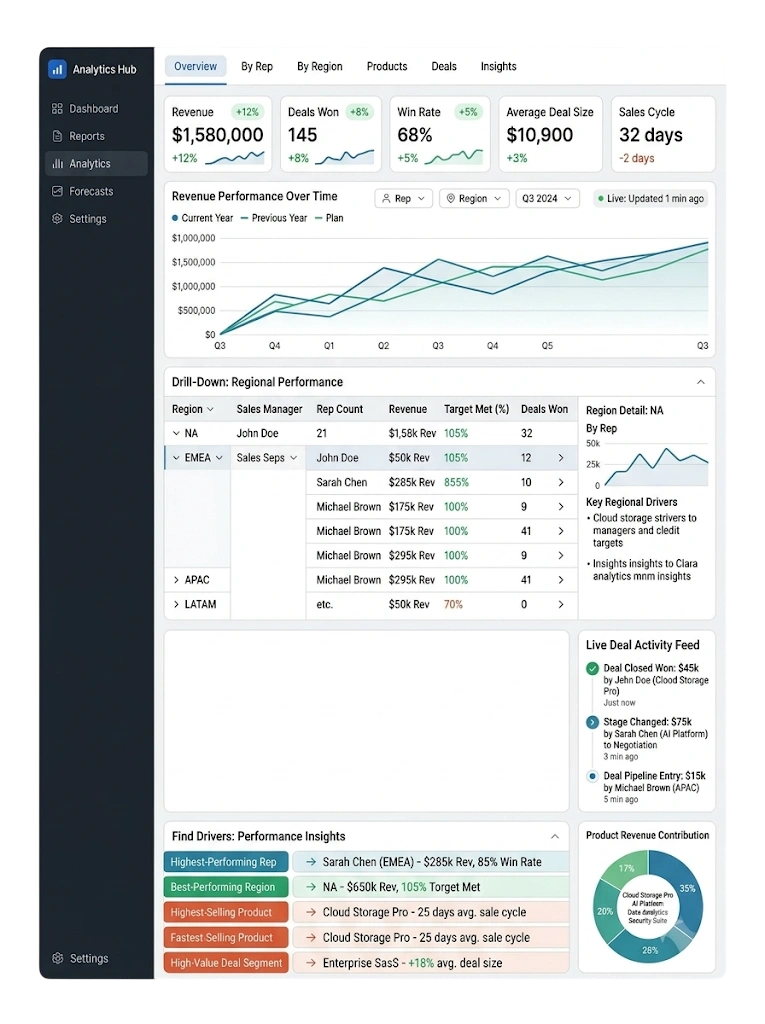Click the Analytics Hub logo icon
The image size is (765, 1024).
point(57,69)
